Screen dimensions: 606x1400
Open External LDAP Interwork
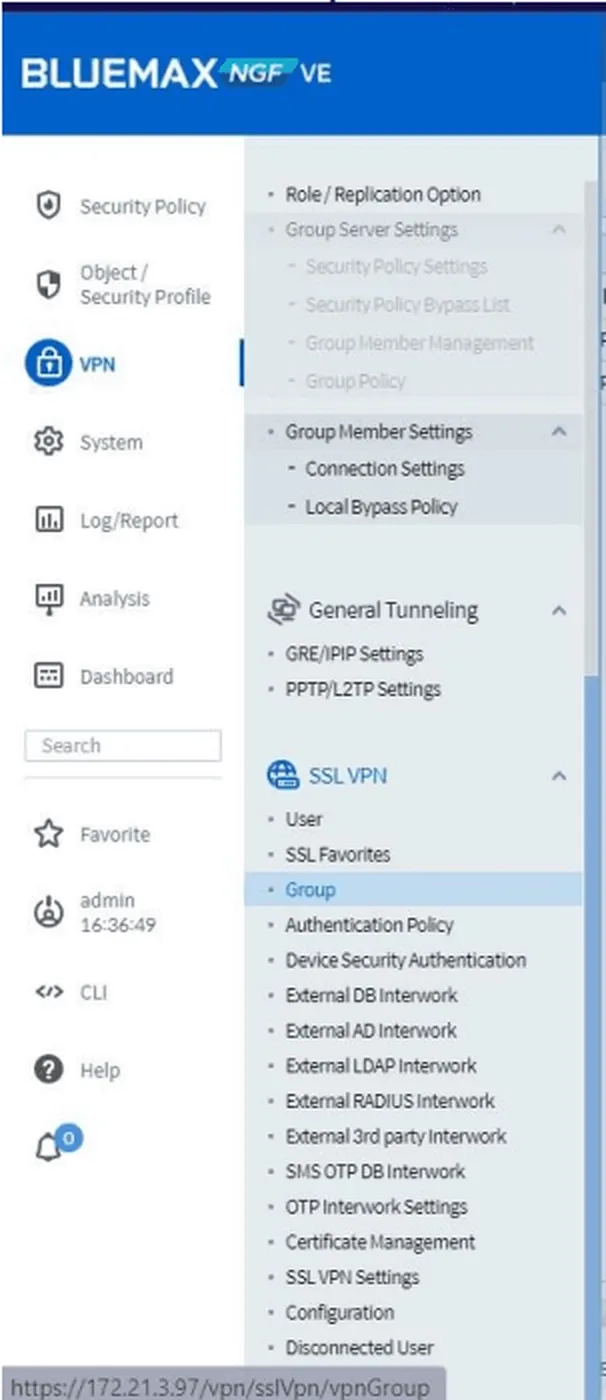click(x=381, y=1066)
